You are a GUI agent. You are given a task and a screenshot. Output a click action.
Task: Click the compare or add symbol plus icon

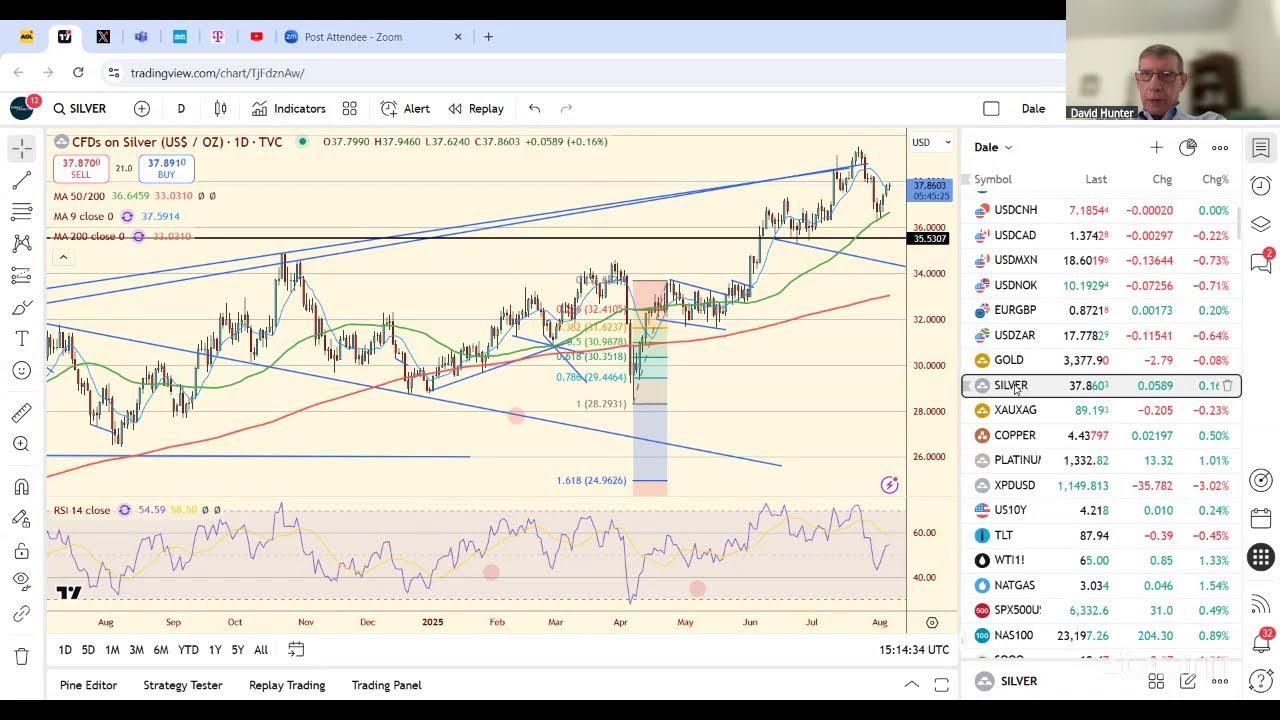[x=142, y=108]
